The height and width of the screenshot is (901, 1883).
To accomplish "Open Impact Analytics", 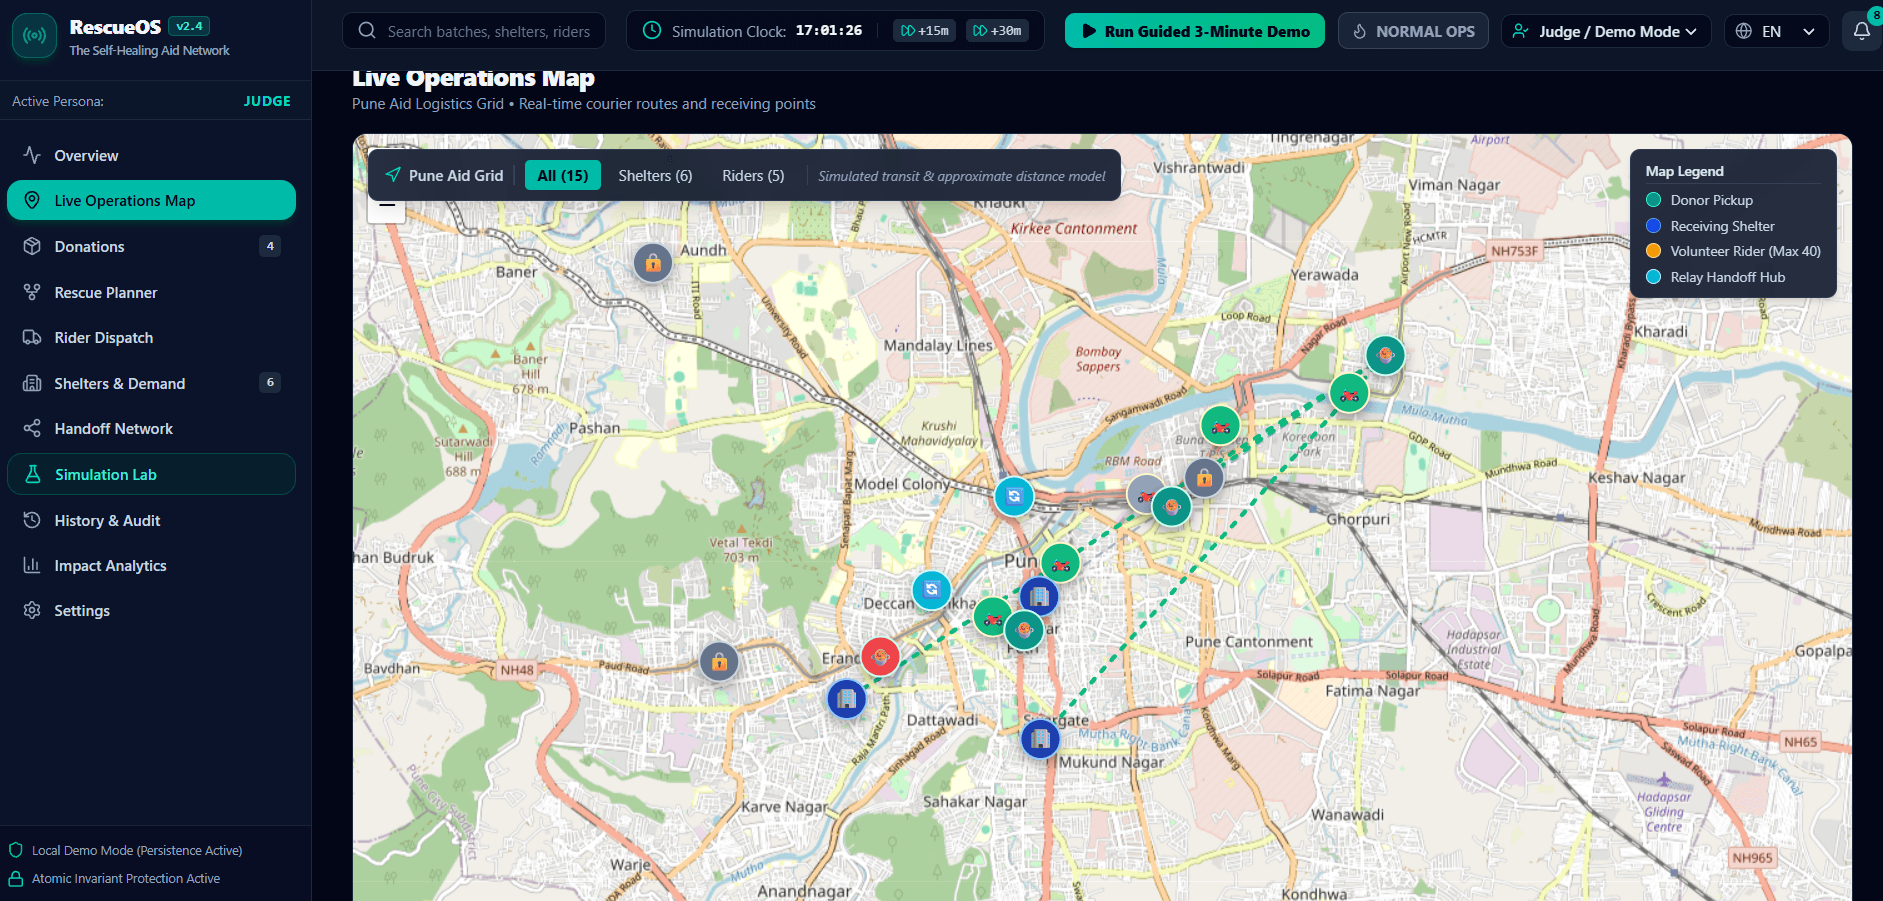I will click(x=151, y=565).
